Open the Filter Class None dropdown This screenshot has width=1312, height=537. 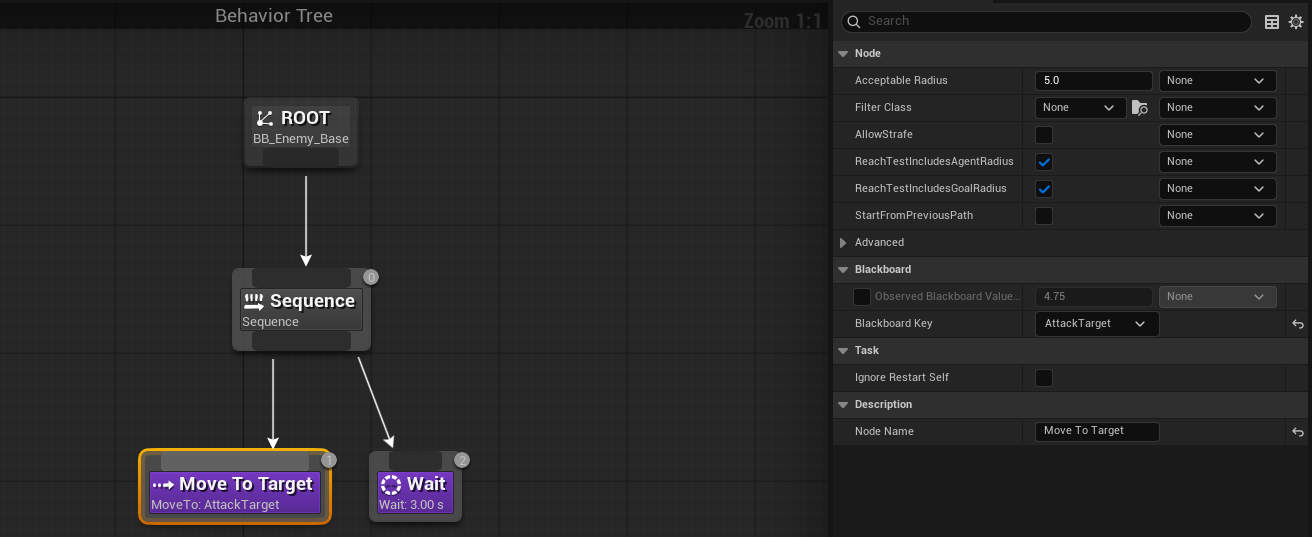(x=1080, y=107)
